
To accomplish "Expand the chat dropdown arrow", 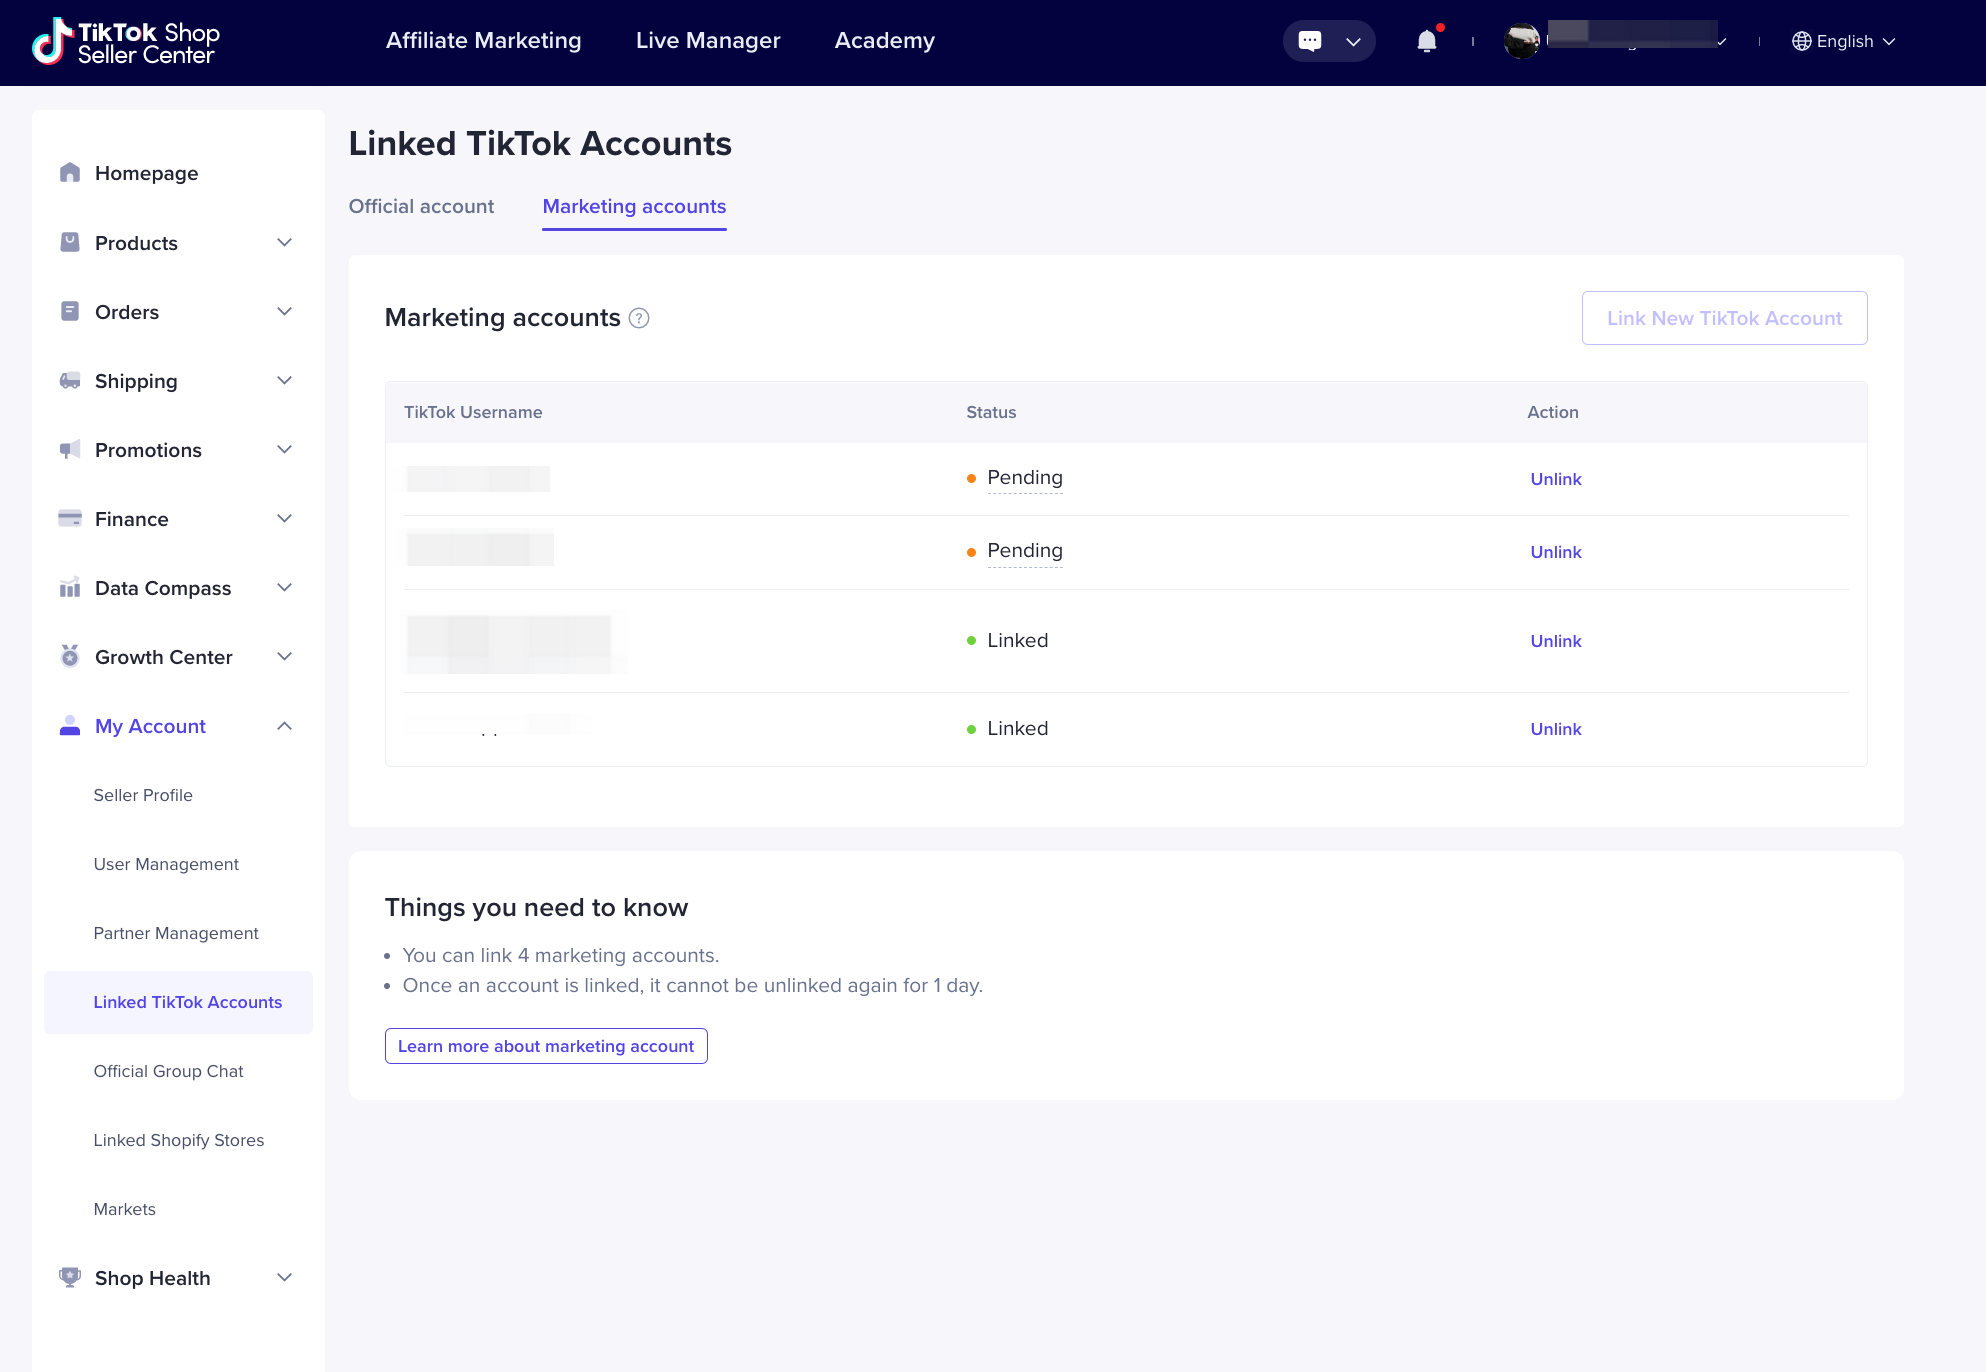I will 1353,42.
